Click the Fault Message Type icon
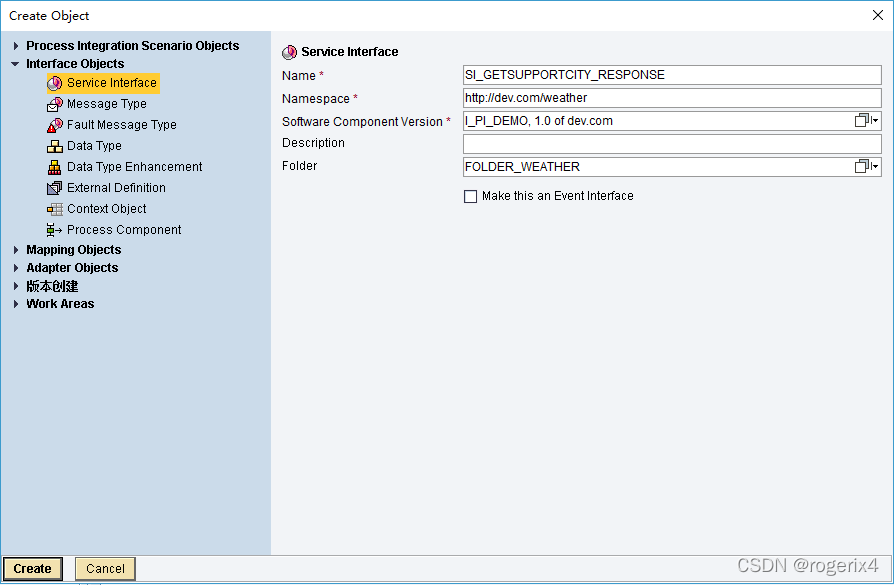 pos(55,125)
